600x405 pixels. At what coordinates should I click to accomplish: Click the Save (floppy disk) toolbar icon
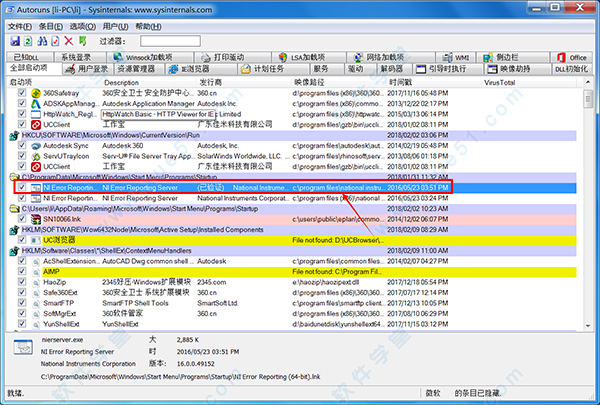(x=15, y=41)
